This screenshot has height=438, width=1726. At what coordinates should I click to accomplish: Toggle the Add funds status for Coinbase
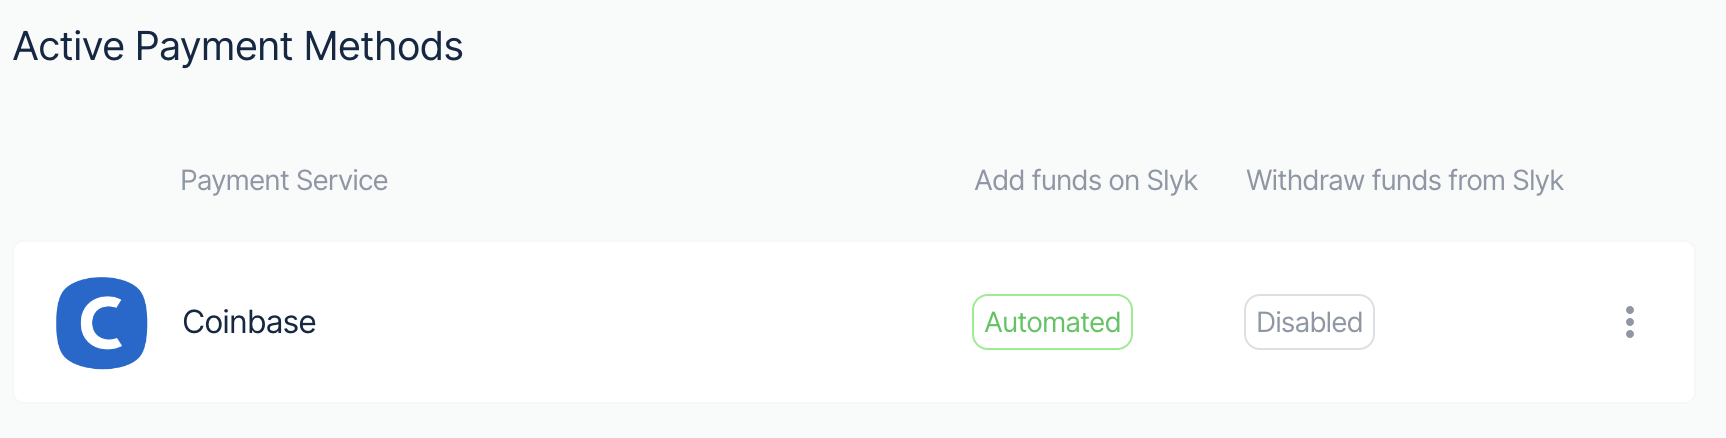click(x=1052, y=322)
